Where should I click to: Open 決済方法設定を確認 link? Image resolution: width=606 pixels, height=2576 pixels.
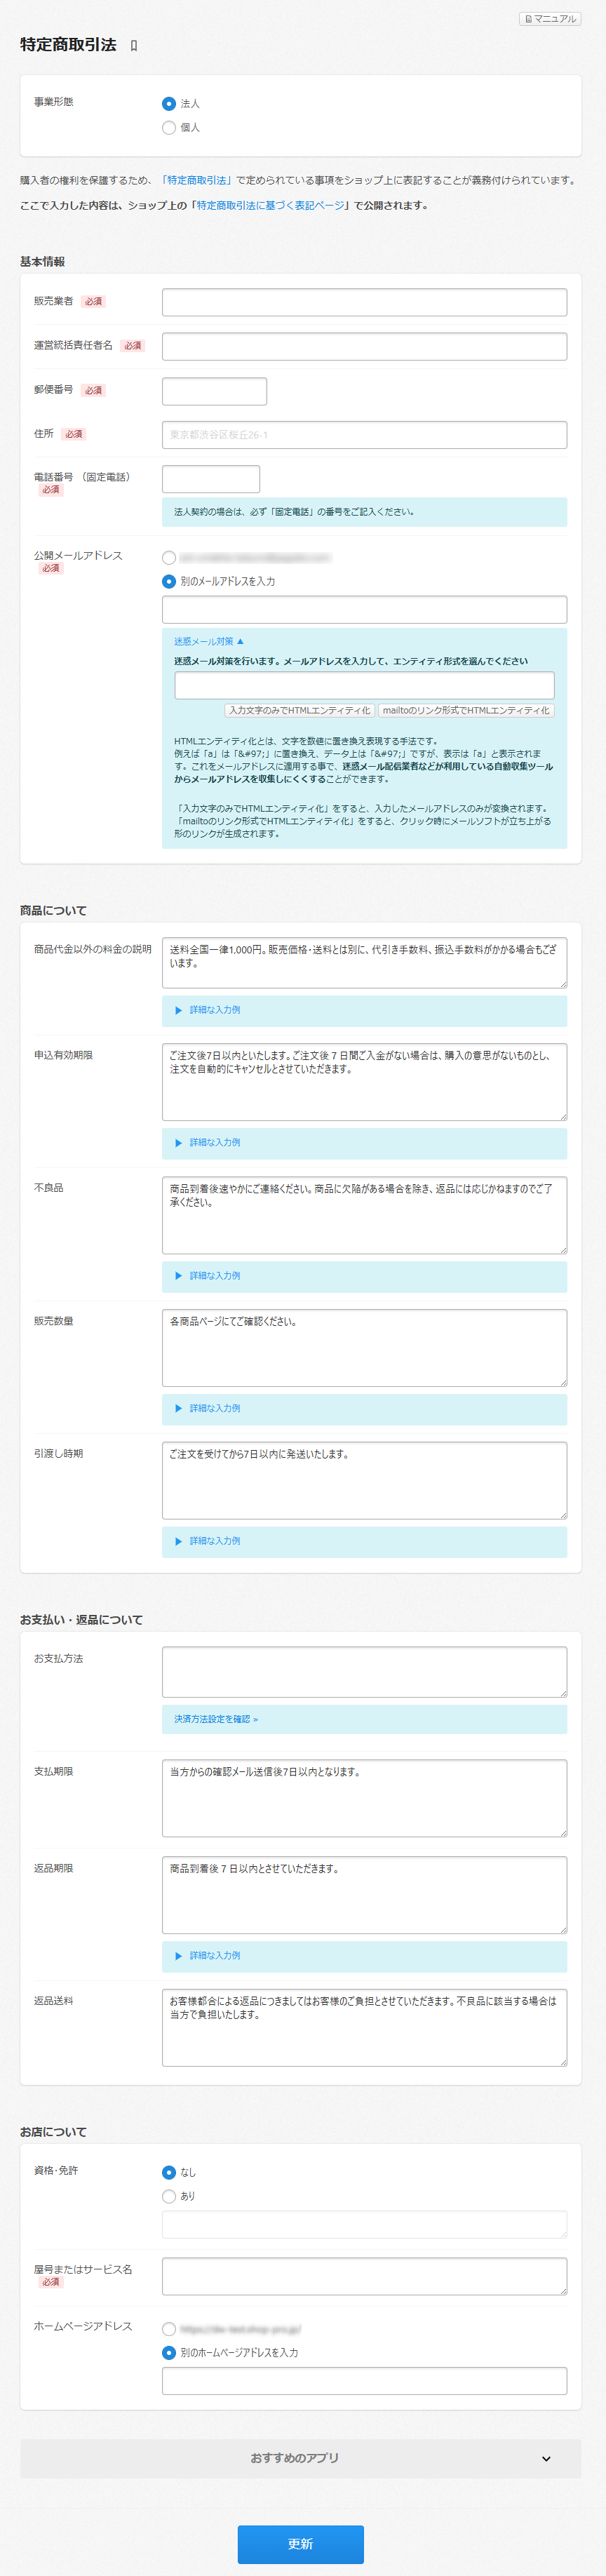pos(216,1719)
